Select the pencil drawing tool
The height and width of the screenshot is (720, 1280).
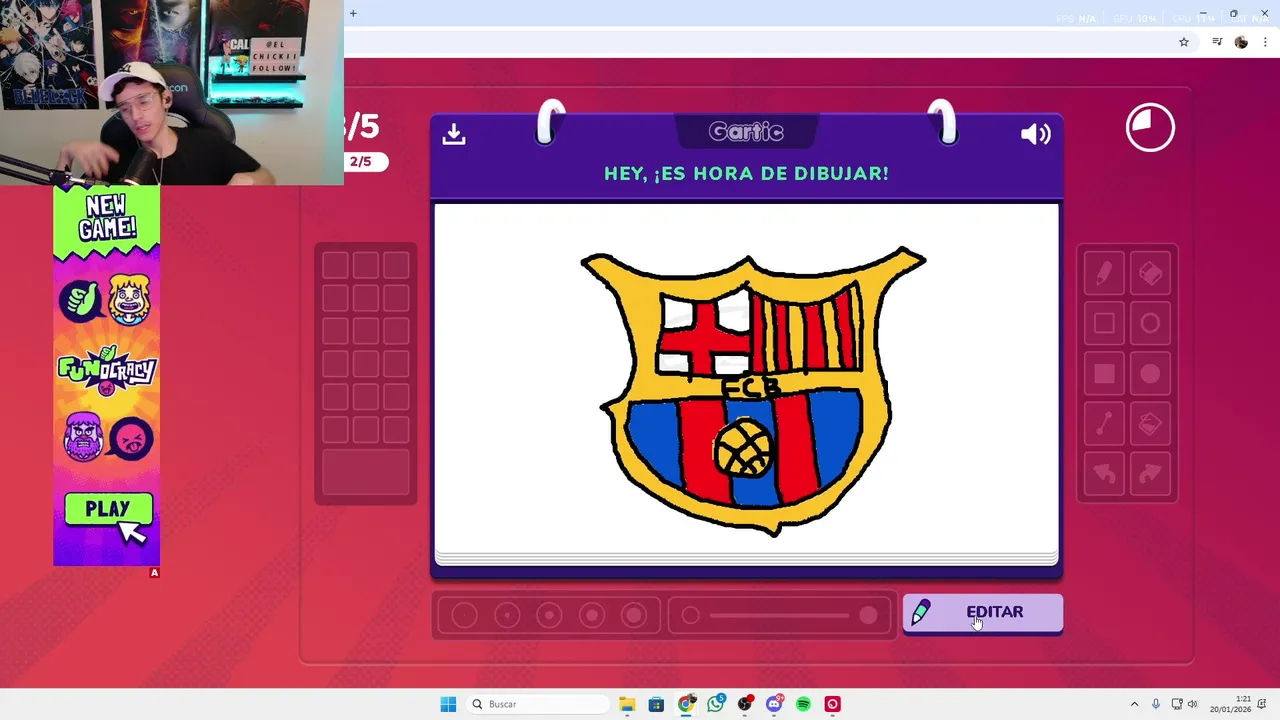tap(1104, 274)
